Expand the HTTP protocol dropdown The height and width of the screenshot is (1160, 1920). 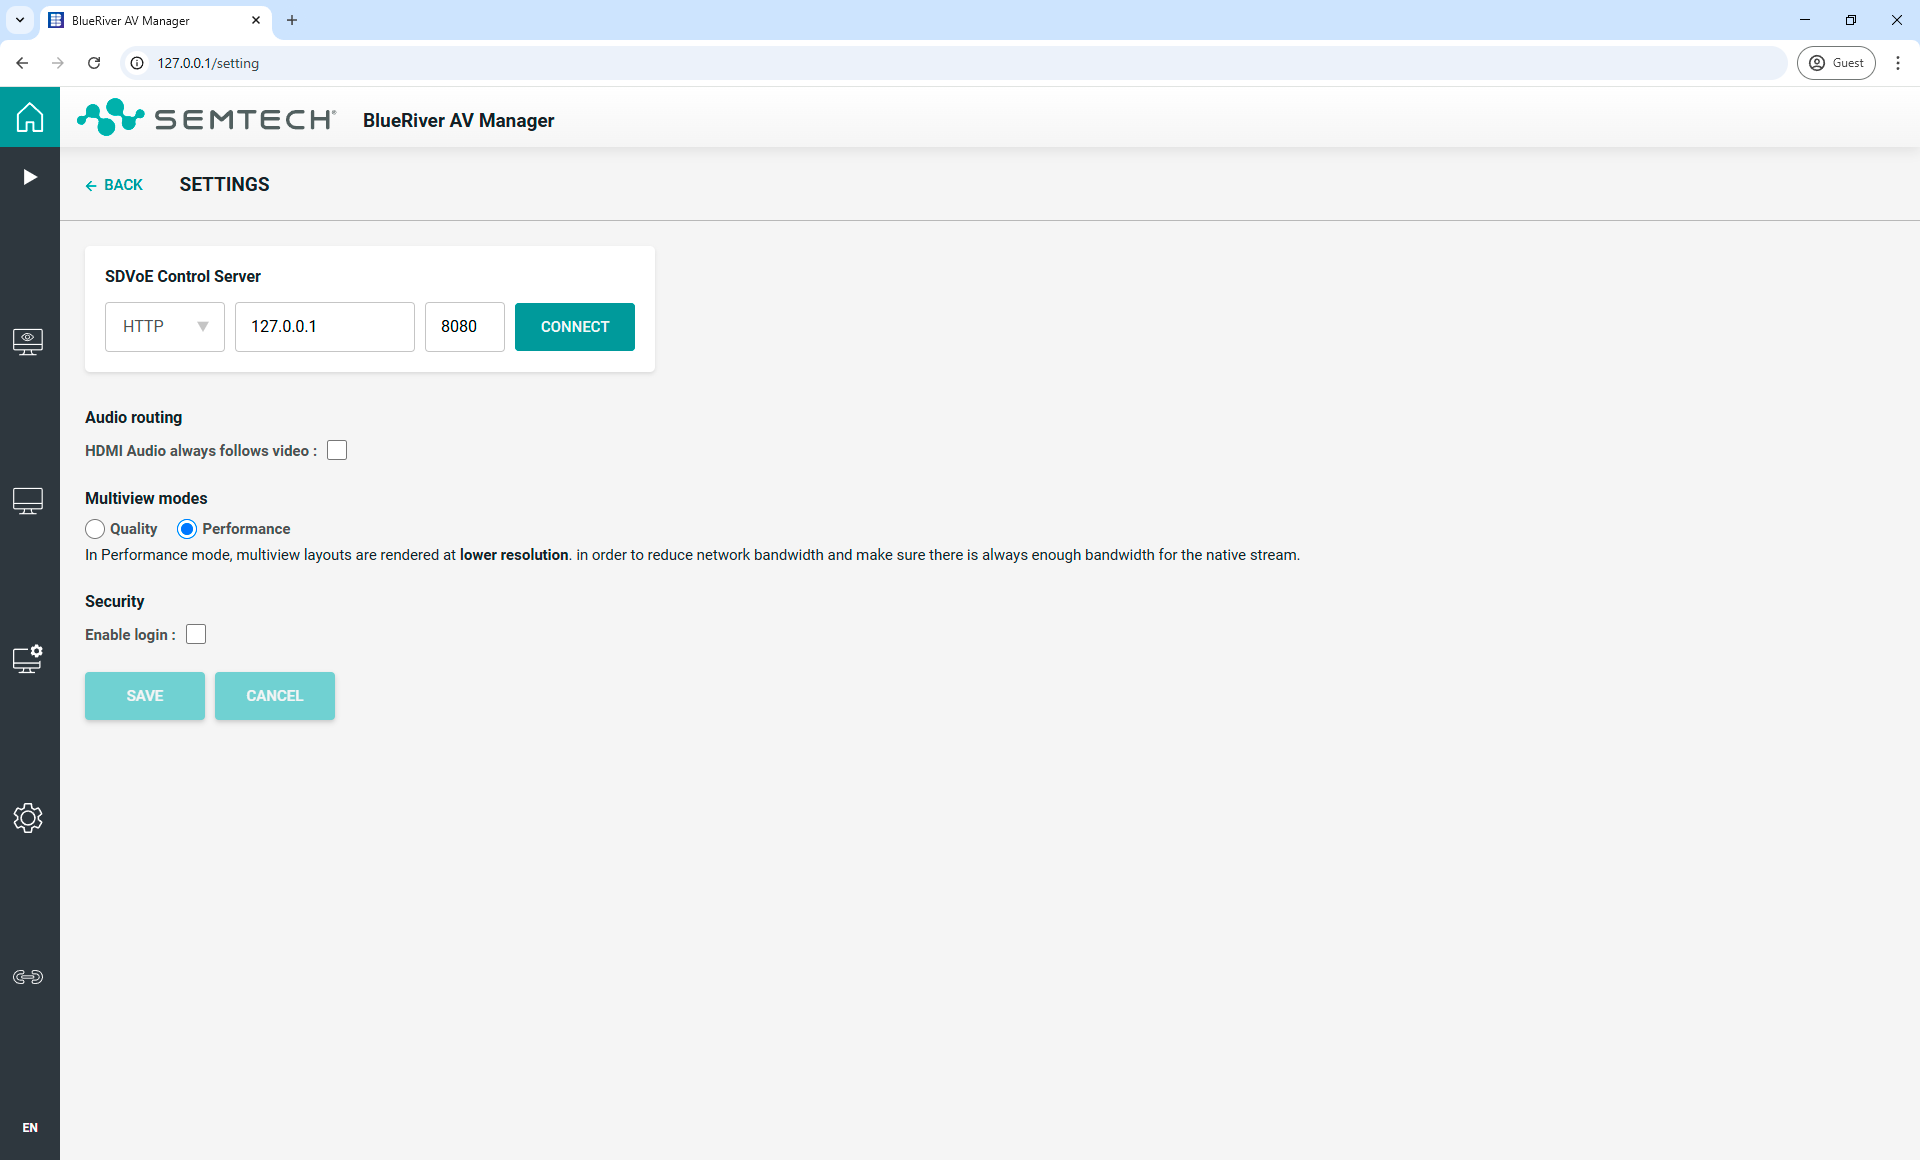(x=165, y=327)
